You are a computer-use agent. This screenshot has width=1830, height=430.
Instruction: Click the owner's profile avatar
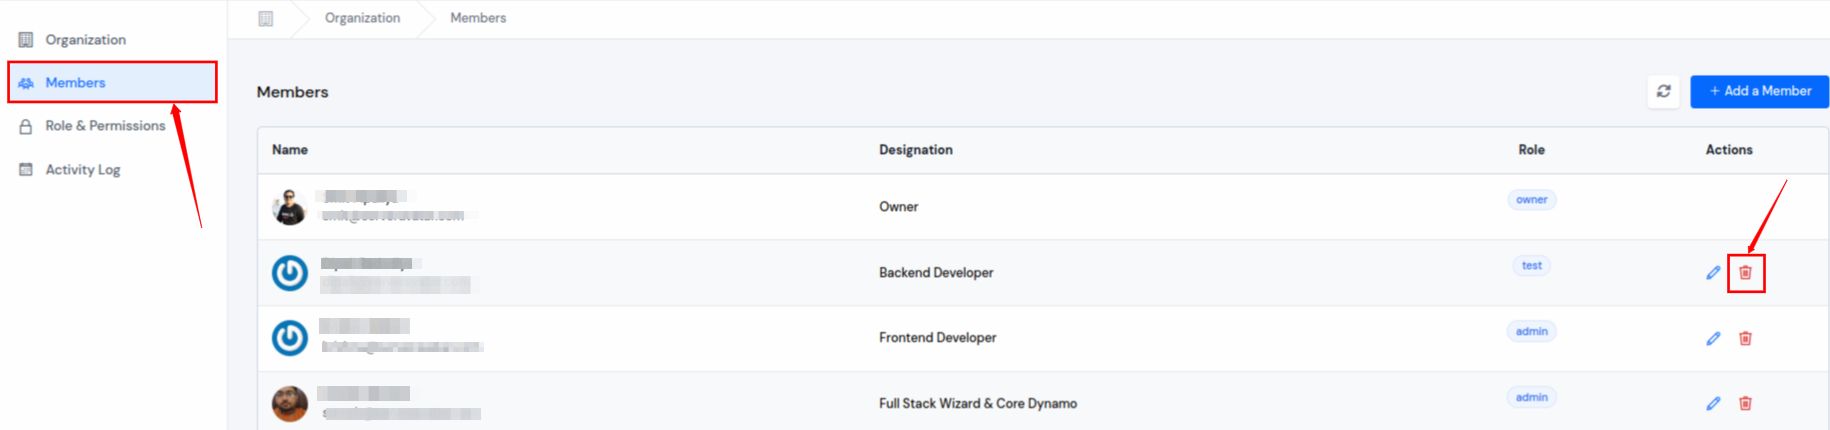click(290, 207)
